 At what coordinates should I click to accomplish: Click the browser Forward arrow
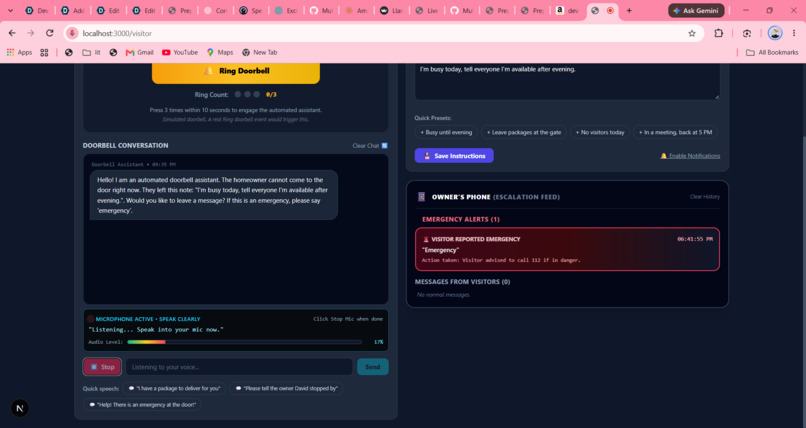pos(31,33)
